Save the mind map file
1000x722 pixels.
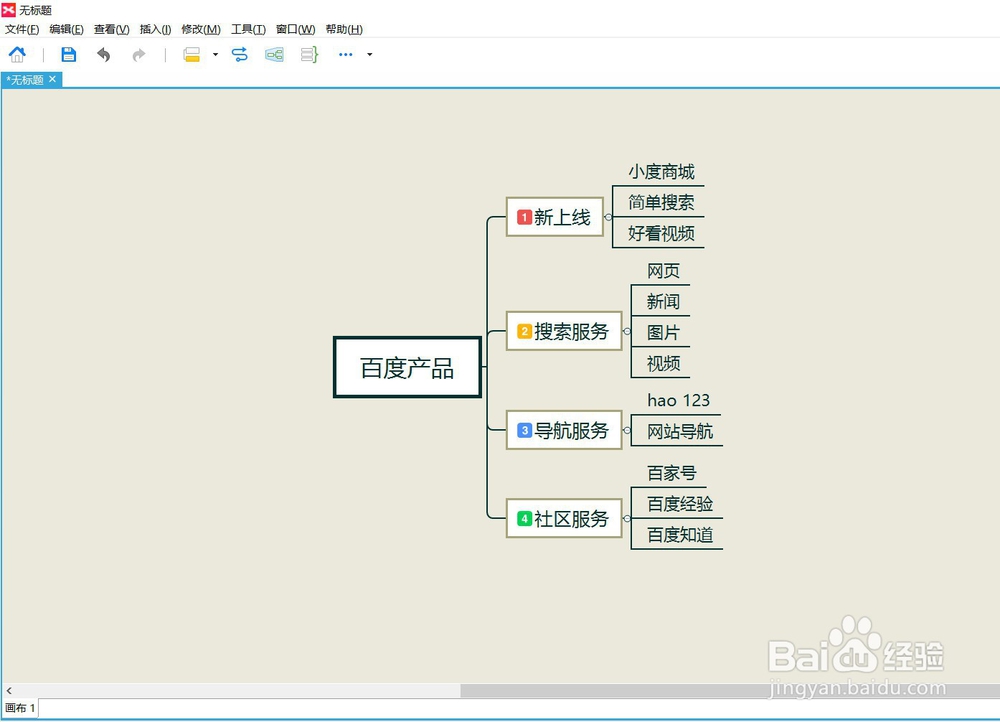tap(68, 54)
